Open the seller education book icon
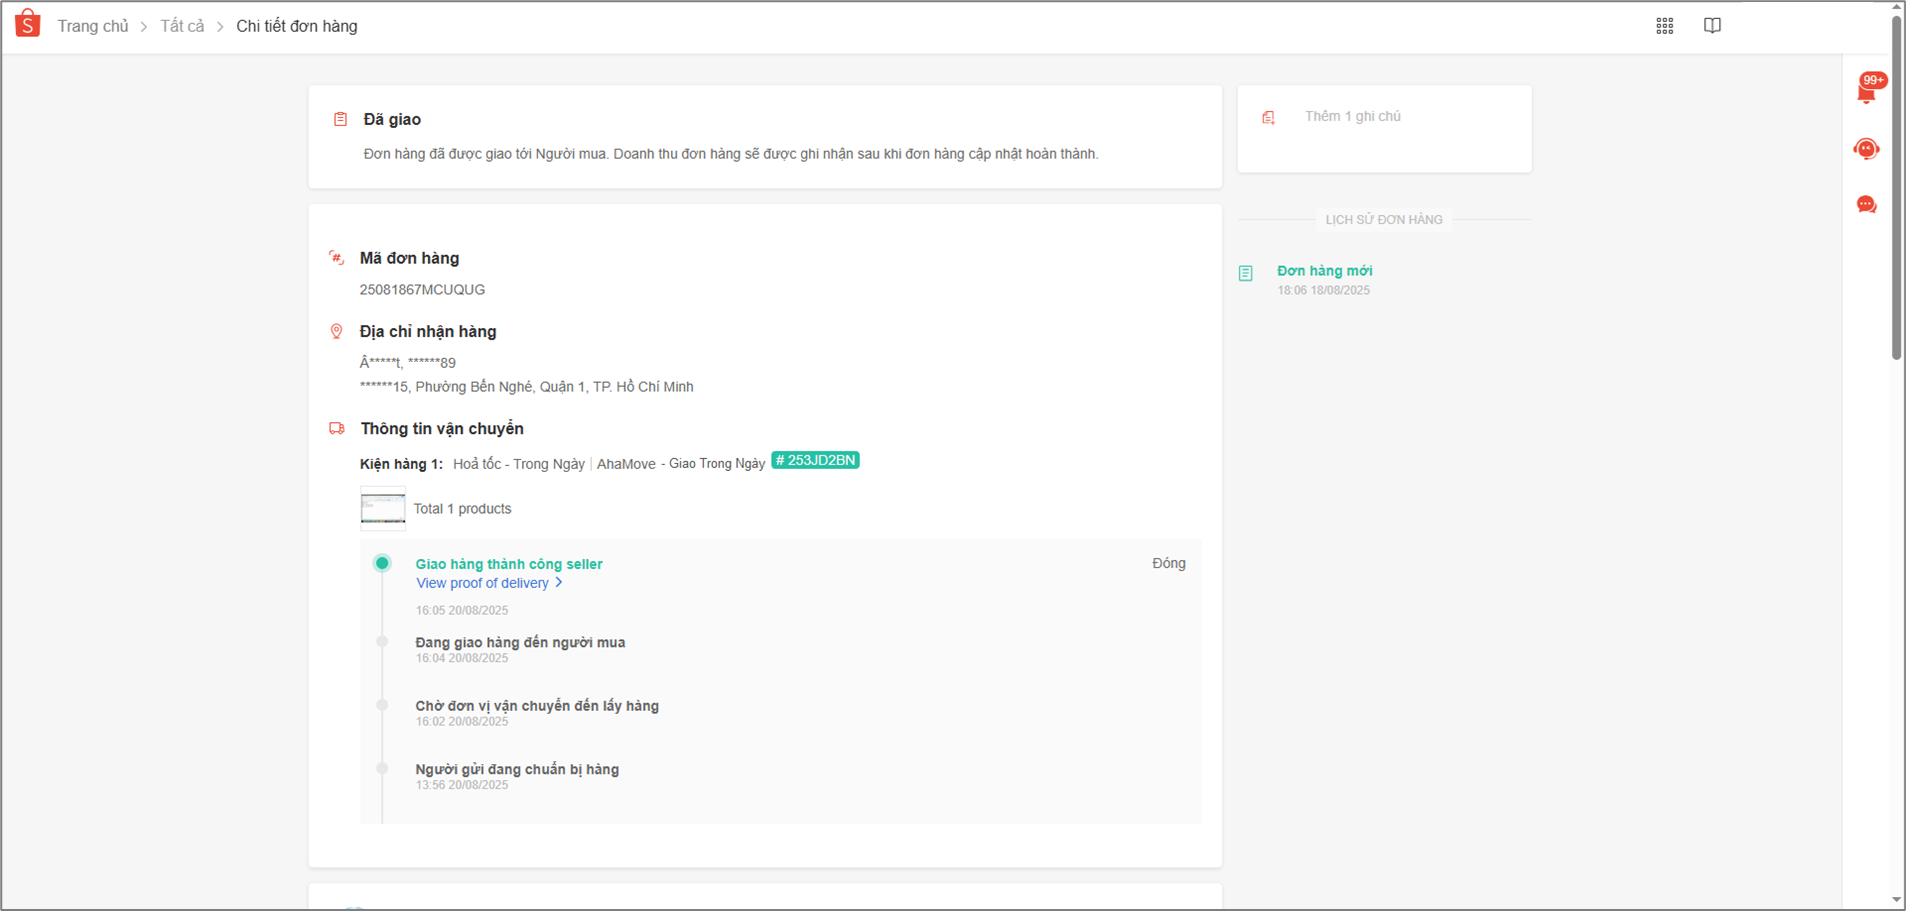This screenshot has height=911, width=1906. (x=1712, y=26)
